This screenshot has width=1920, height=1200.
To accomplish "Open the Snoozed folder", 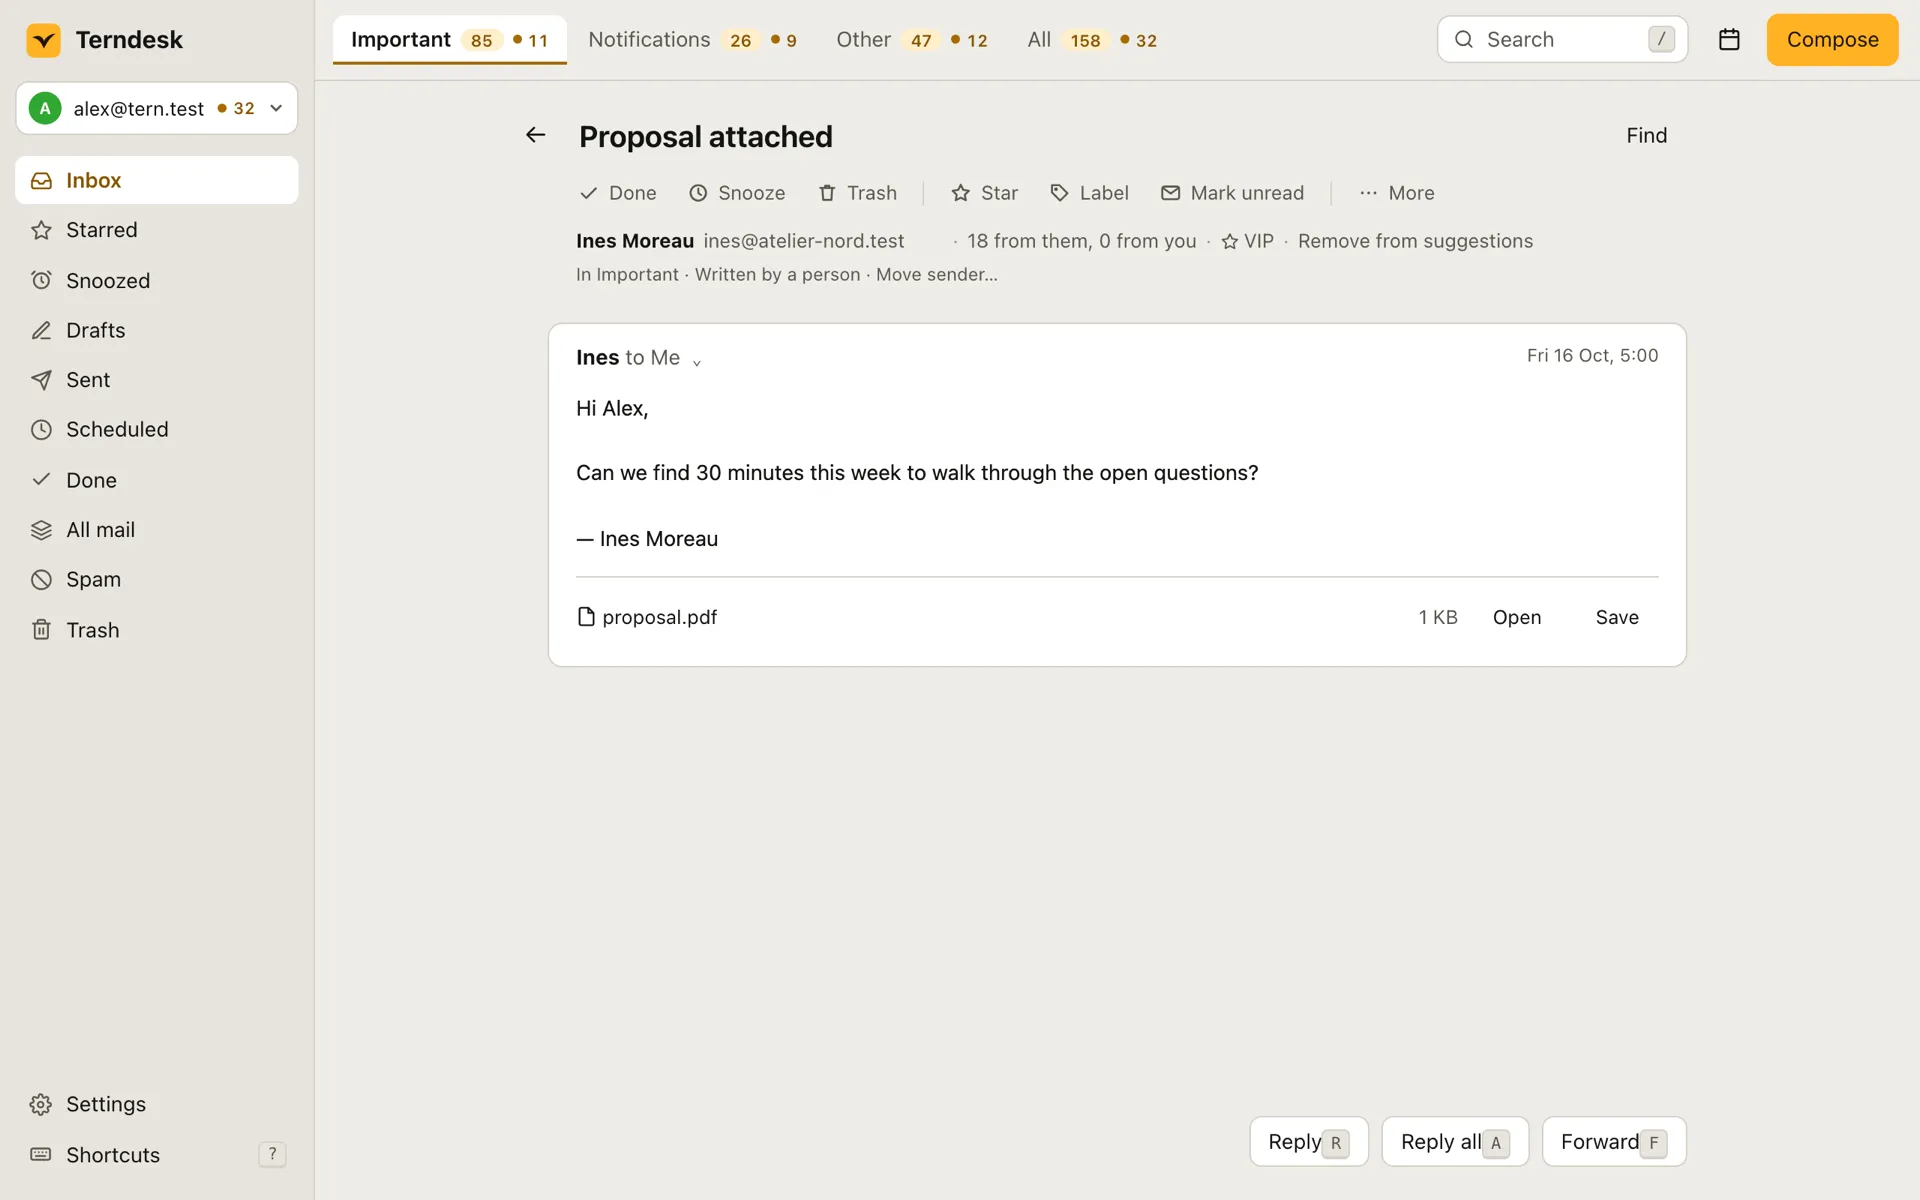I will click(x=157, y=280).
